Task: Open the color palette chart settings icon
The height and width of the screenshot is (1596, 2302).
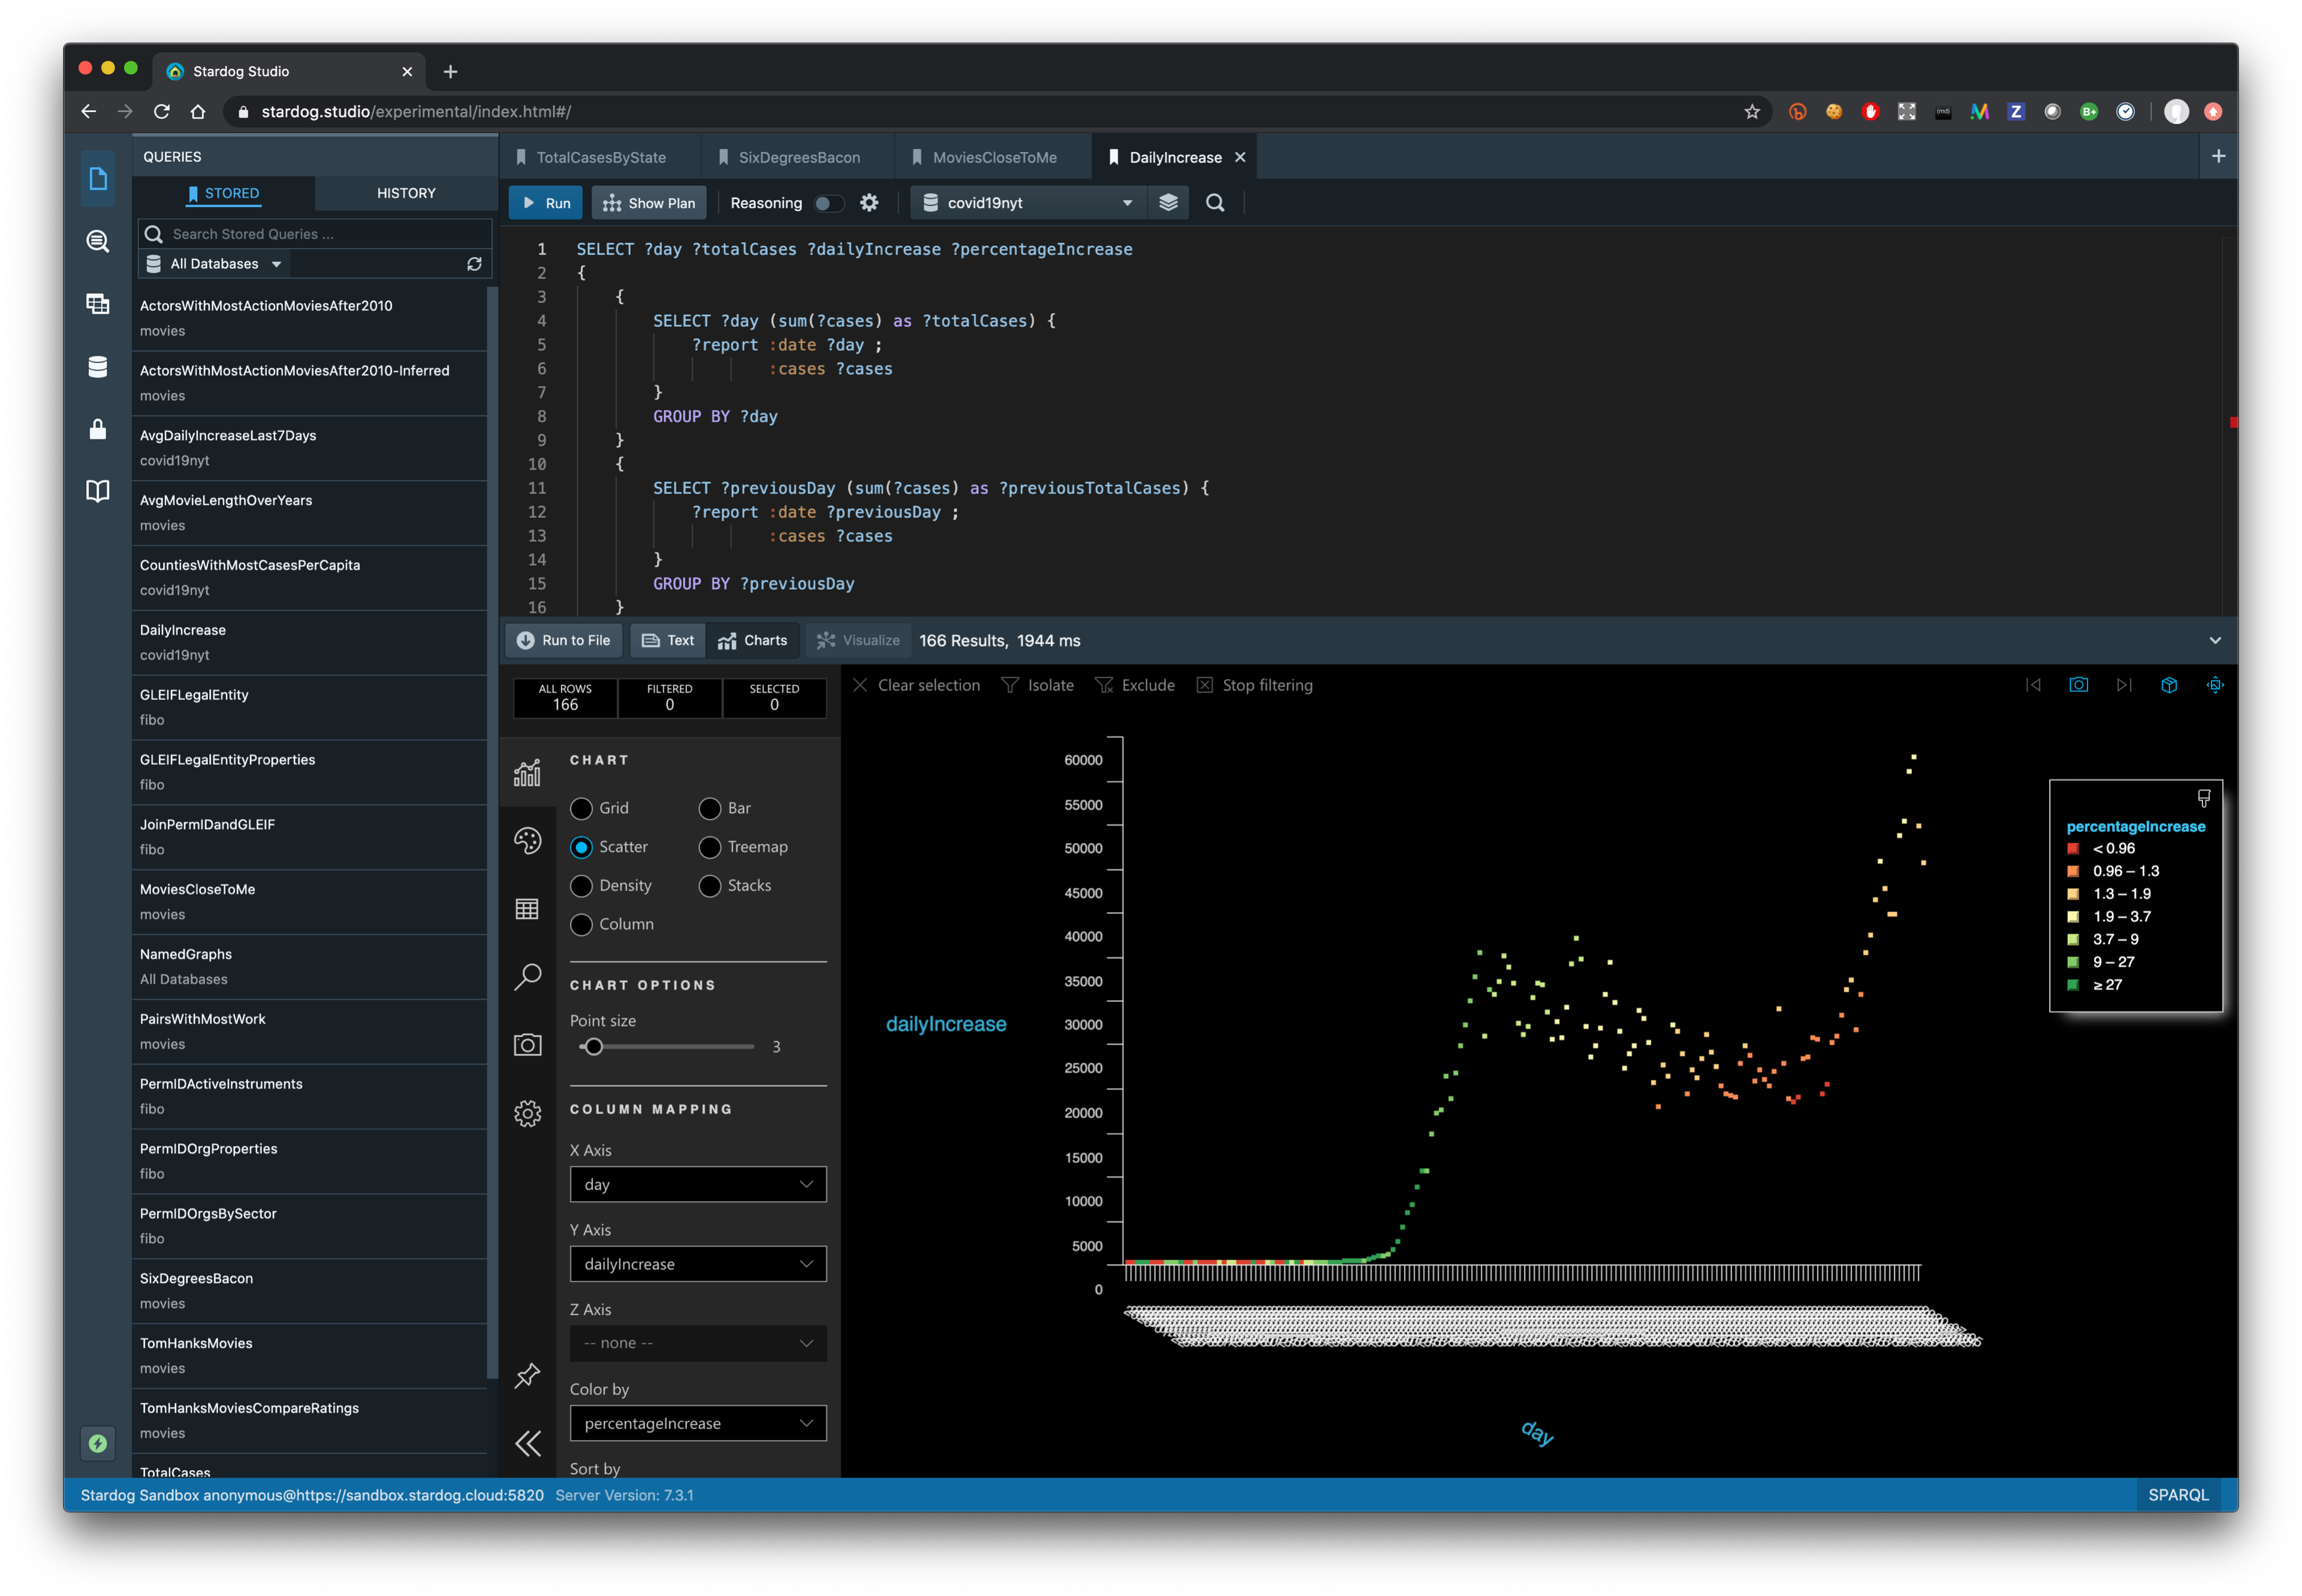Action: coord(527,841)
